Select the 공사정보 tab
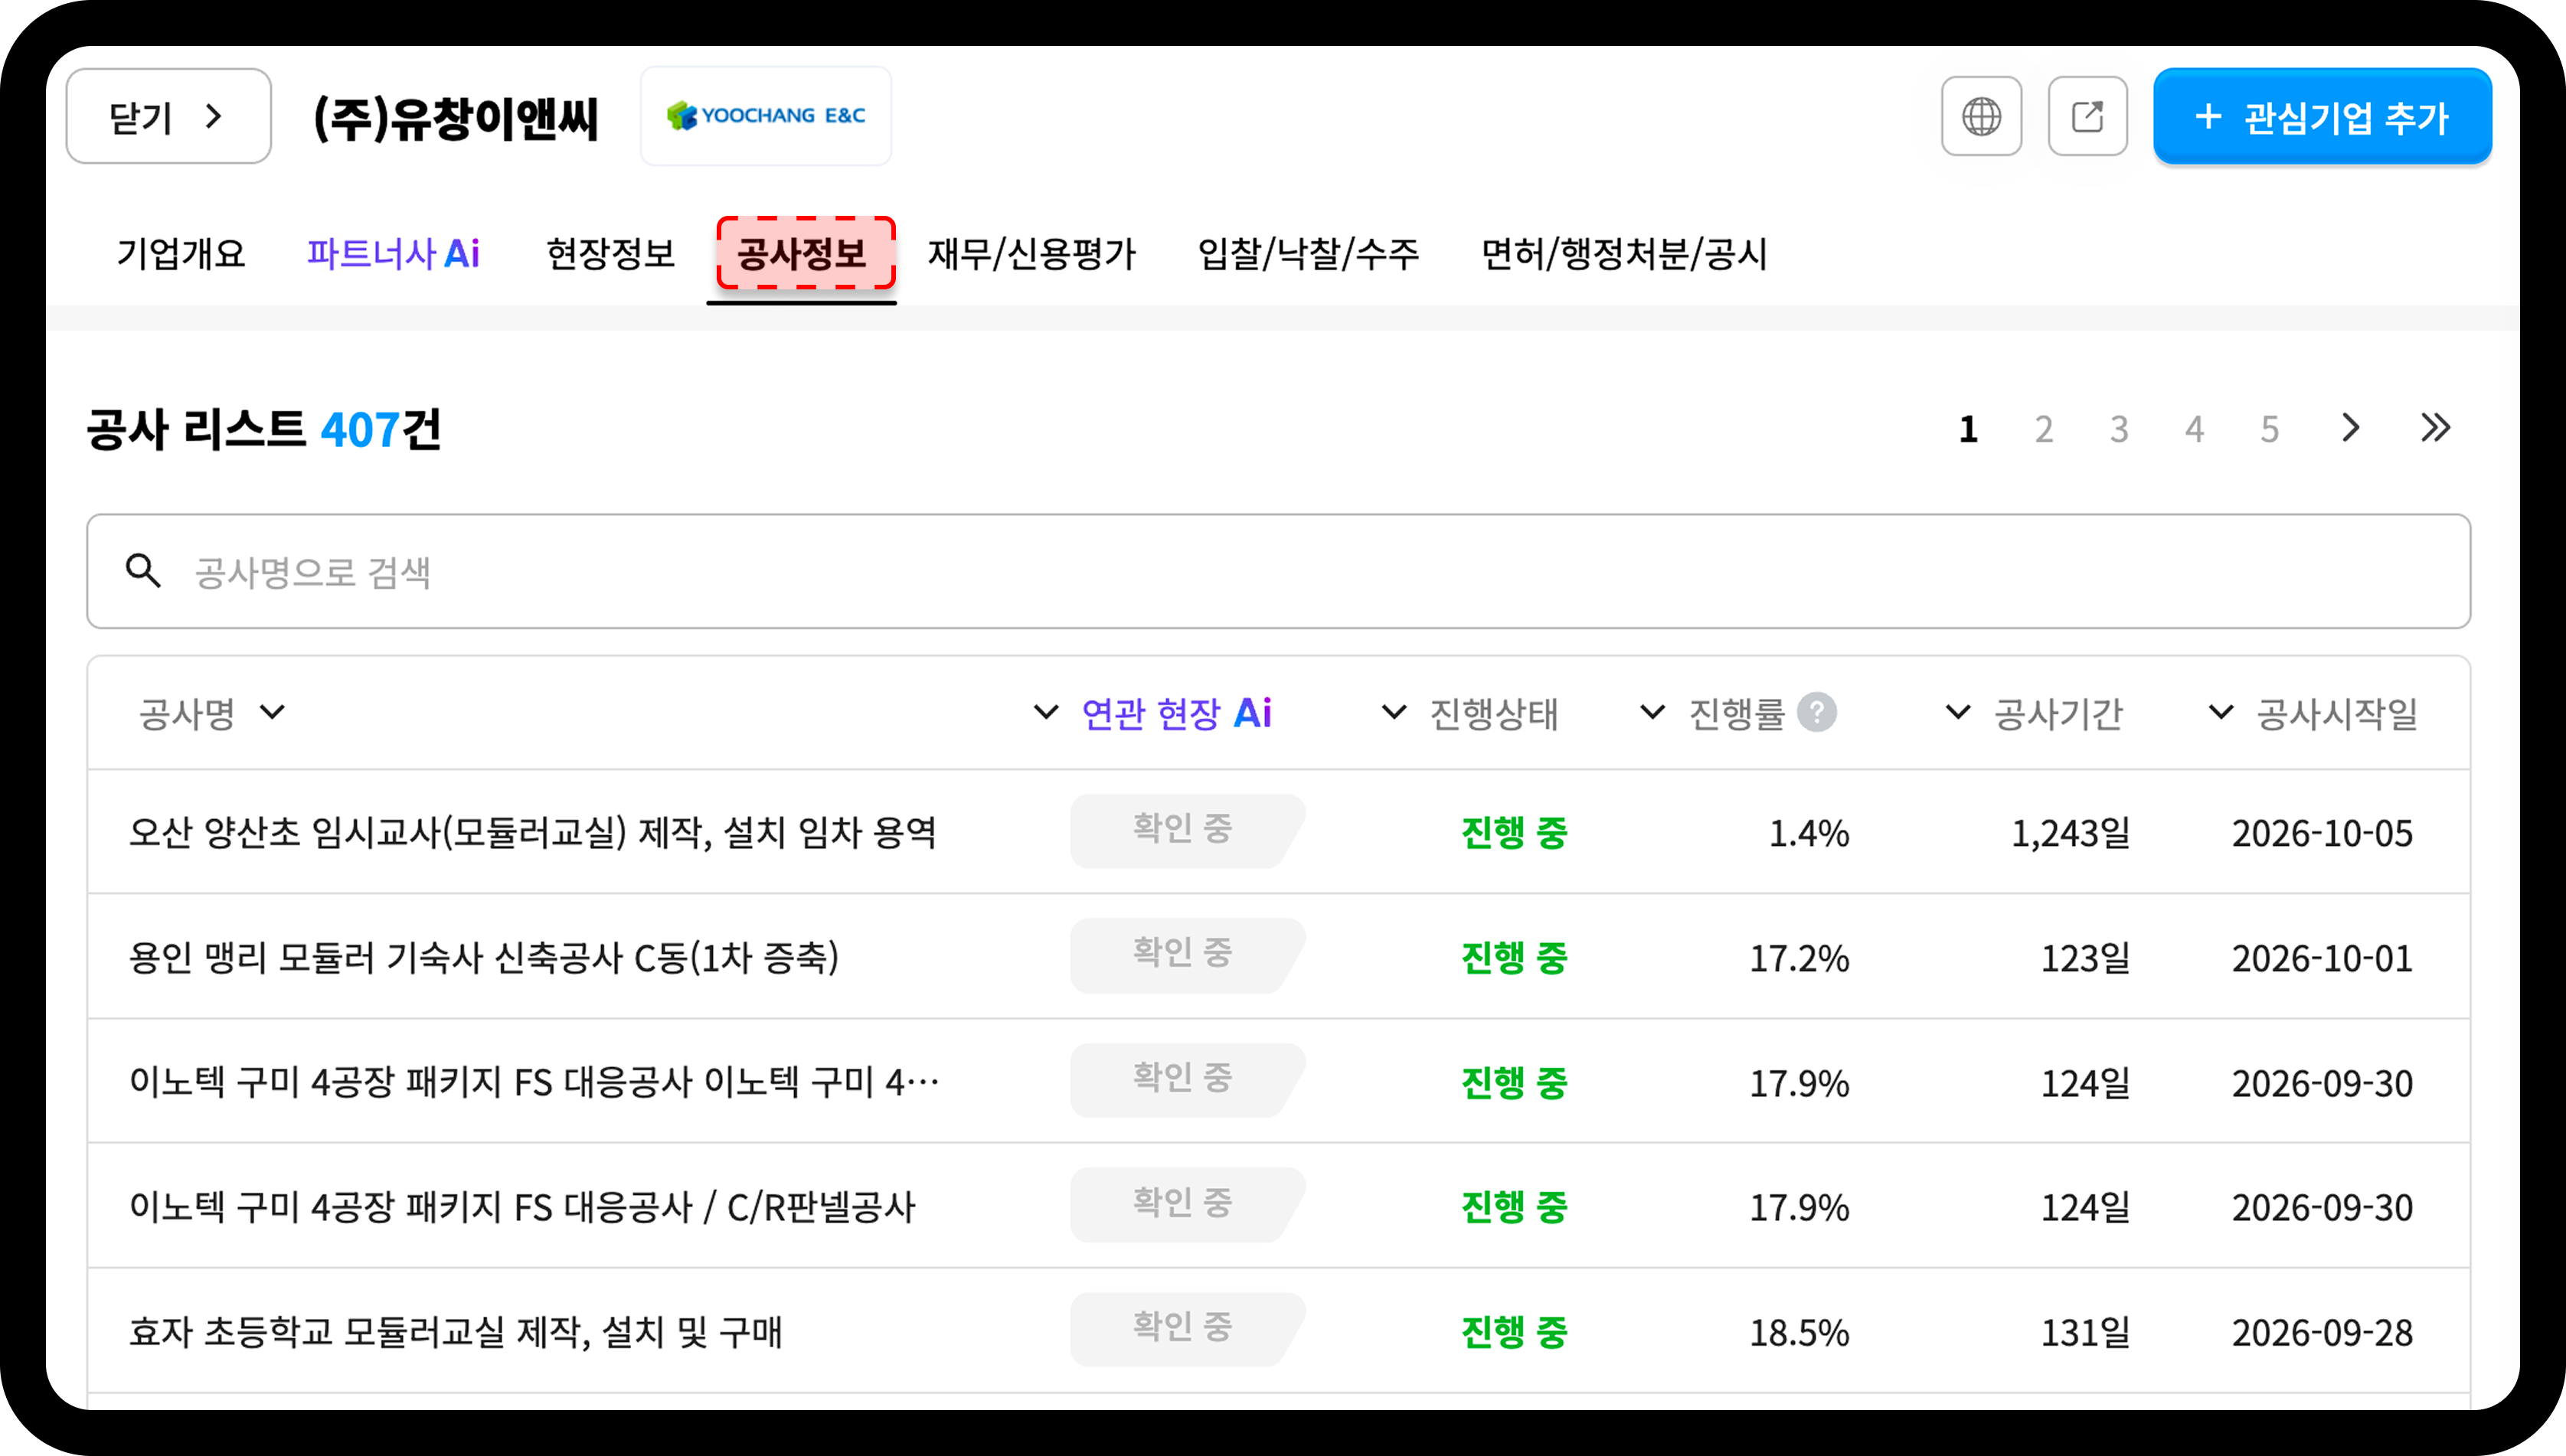 point(802,253)
